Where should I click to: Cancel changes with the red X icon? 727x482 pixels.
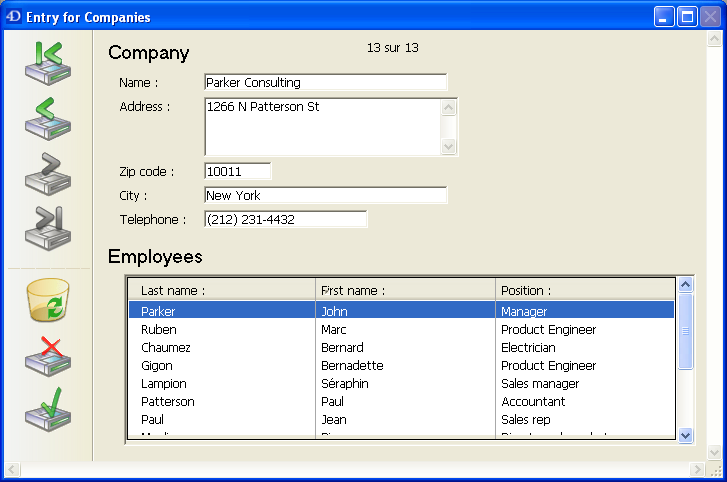[47, 356]
